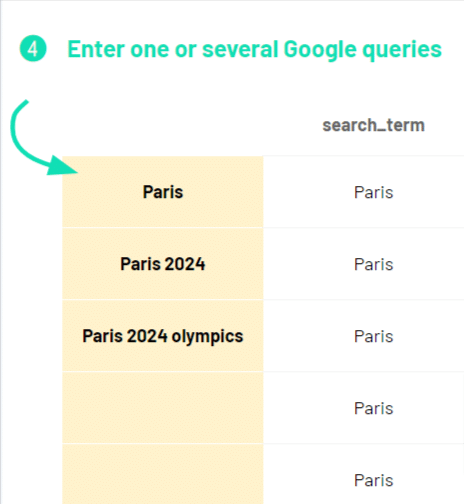Select the 'Paris 2024' query cell
Screen dimensions: 464x504
tap(163, 264)
